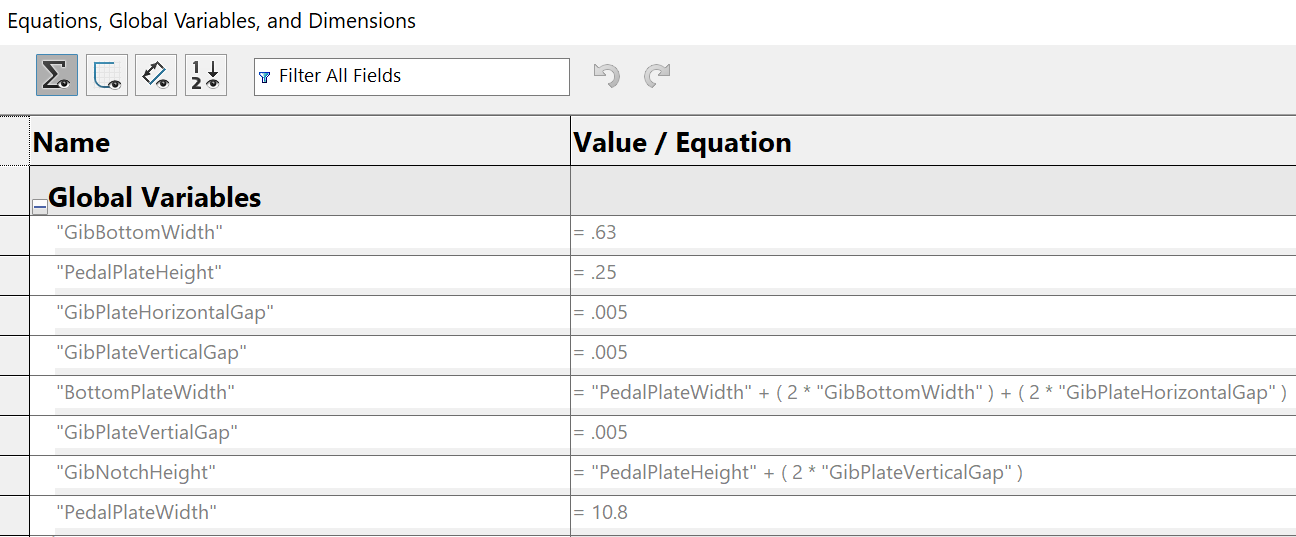Screen dimensions: 1296x537
Task: Click the Redo arrow icon
Action: tap(657, 75)
